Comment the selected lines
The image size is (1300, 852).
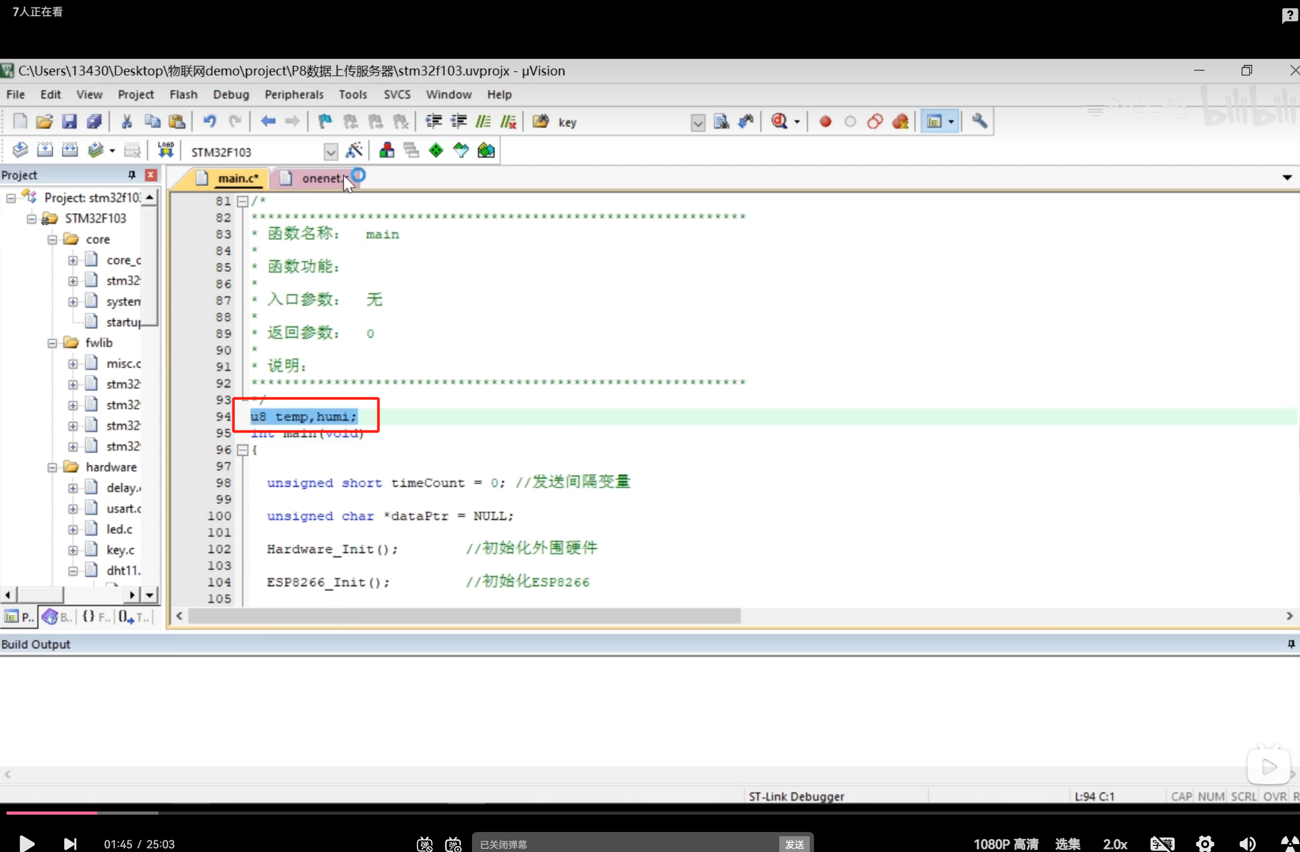point(483,122)
